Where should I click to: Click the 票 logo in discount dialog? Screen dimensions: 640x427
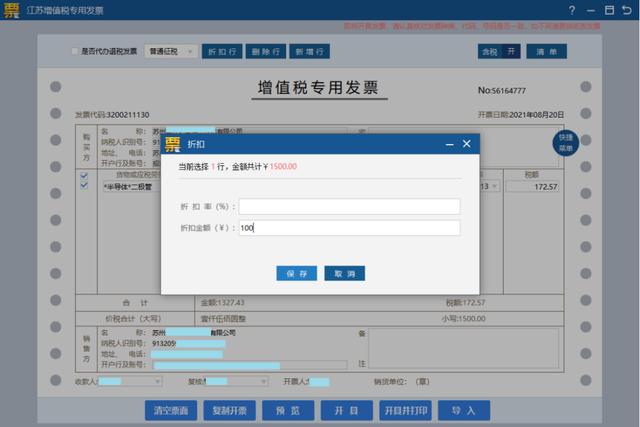[x=174, y=144]
